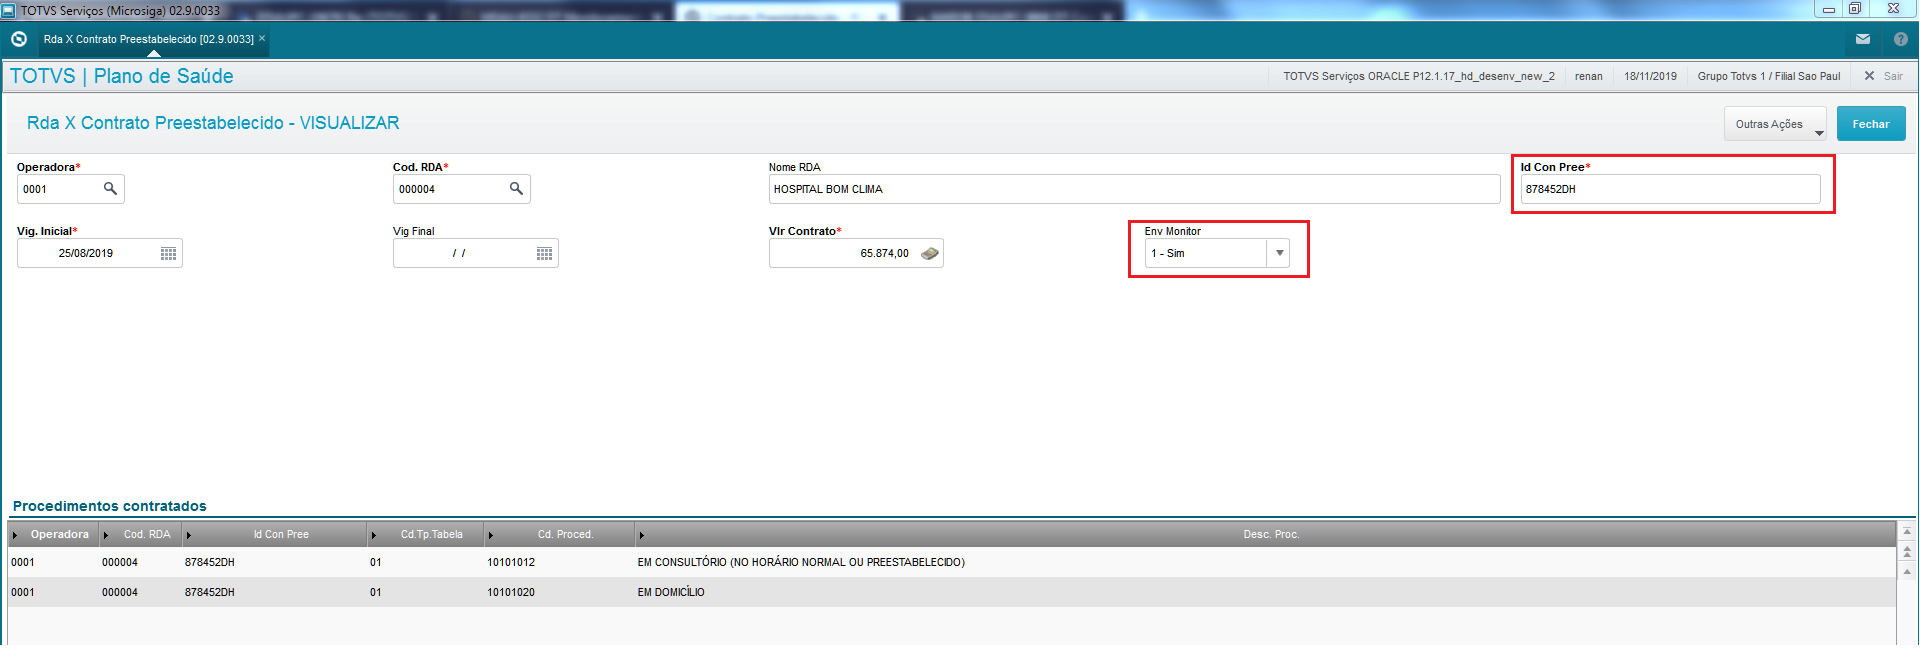This screenshot has width=1920, height=659.
Task: Click grid scroll-to-top arrow
Action: point(1907,531)
